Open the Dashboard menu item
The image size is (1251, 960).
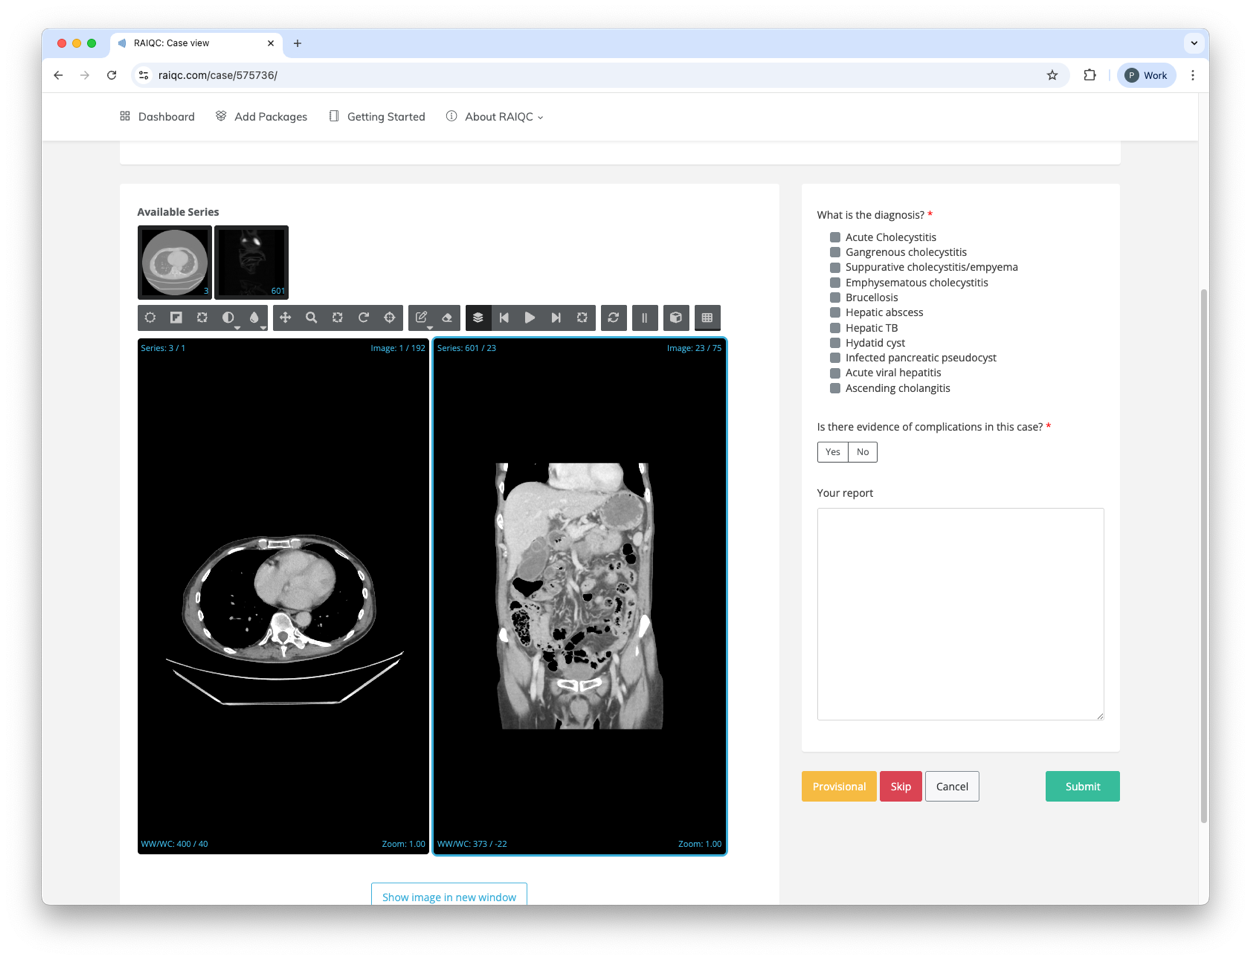(157, 117)
